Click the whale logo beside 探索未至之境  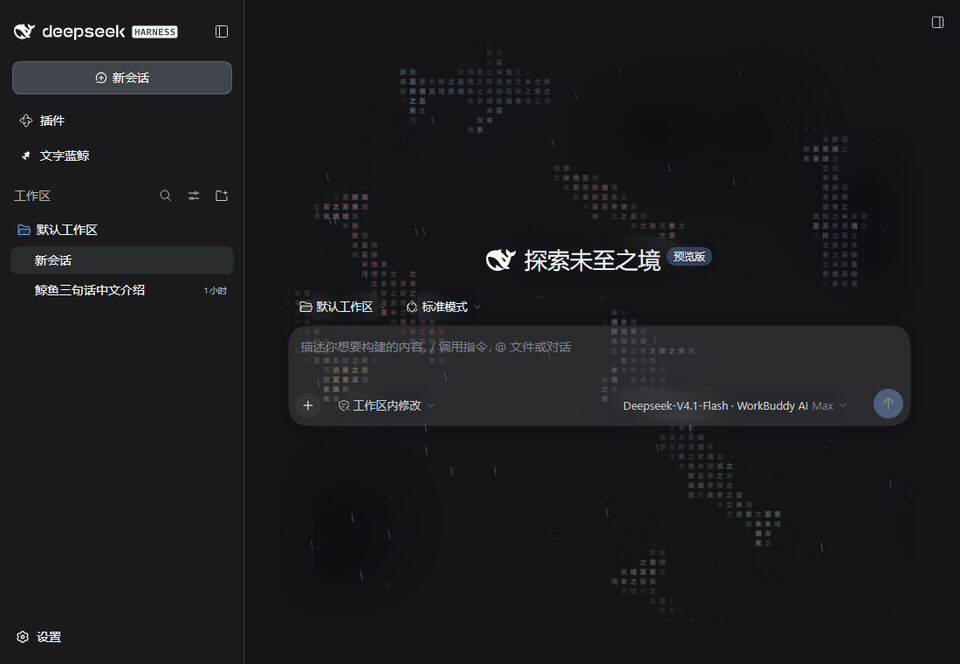[x=501, y=260]
